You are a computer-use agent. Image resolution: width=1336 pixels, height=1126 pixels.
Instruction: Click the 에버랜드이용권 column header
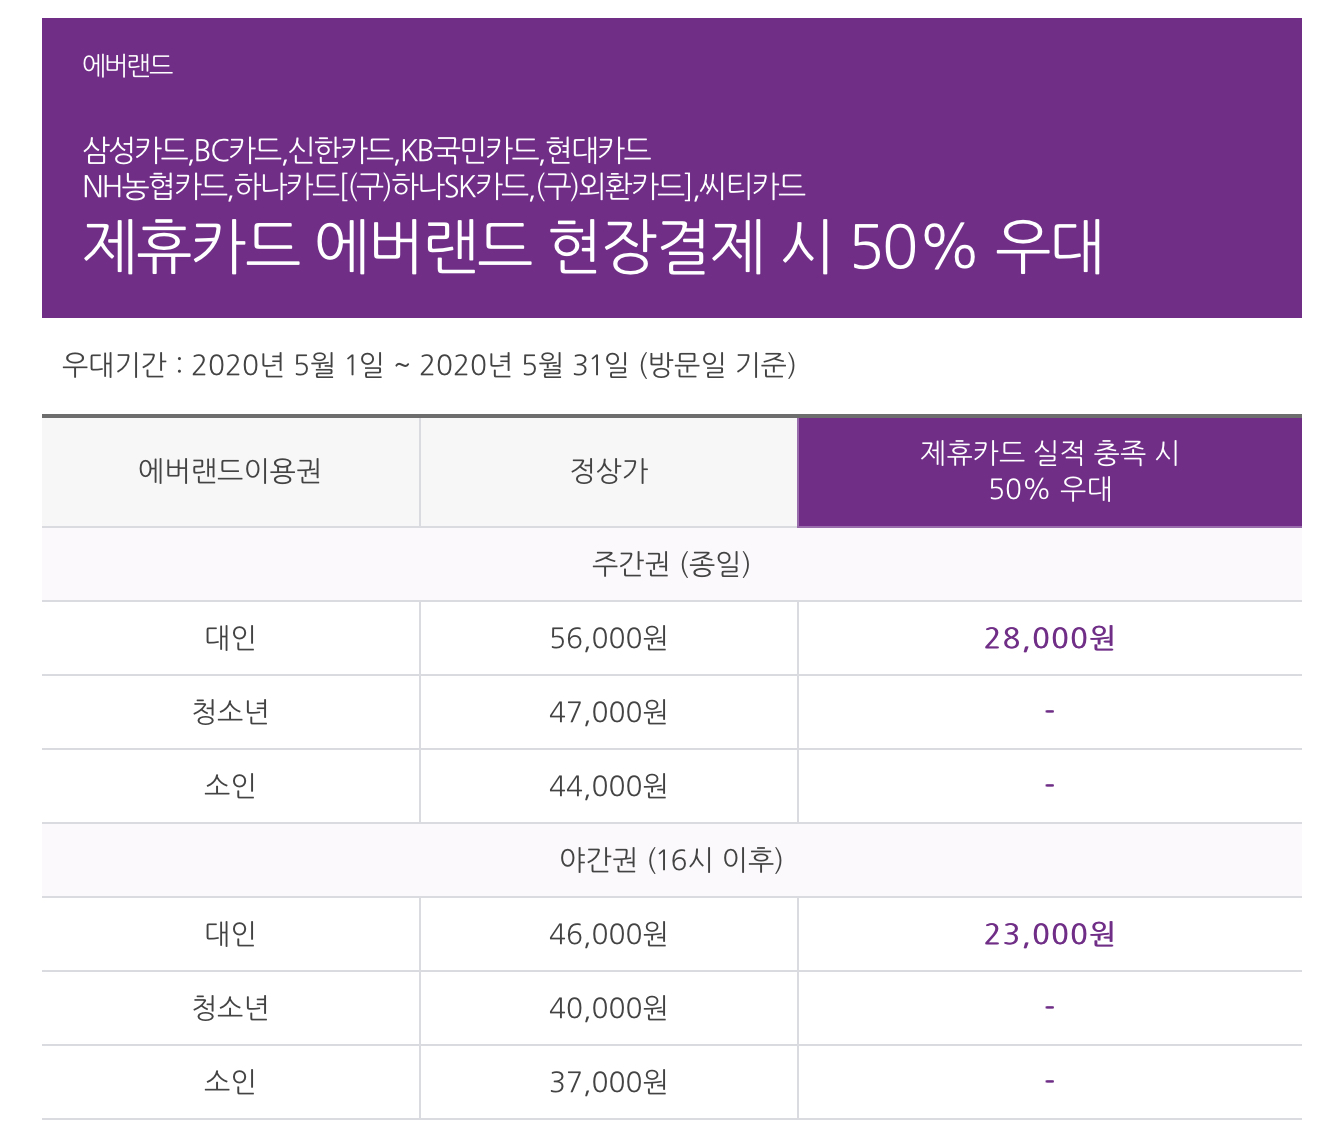tap(230, 471)
